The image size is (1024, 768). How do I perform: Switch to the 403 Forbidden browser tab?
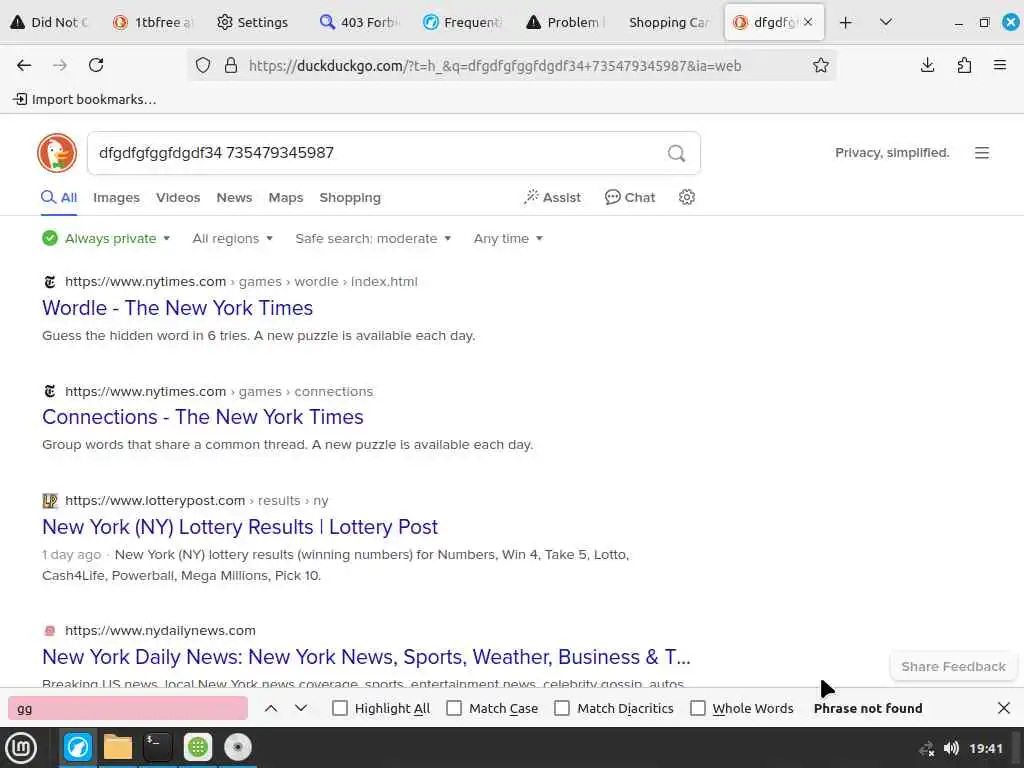coord(359,22)
